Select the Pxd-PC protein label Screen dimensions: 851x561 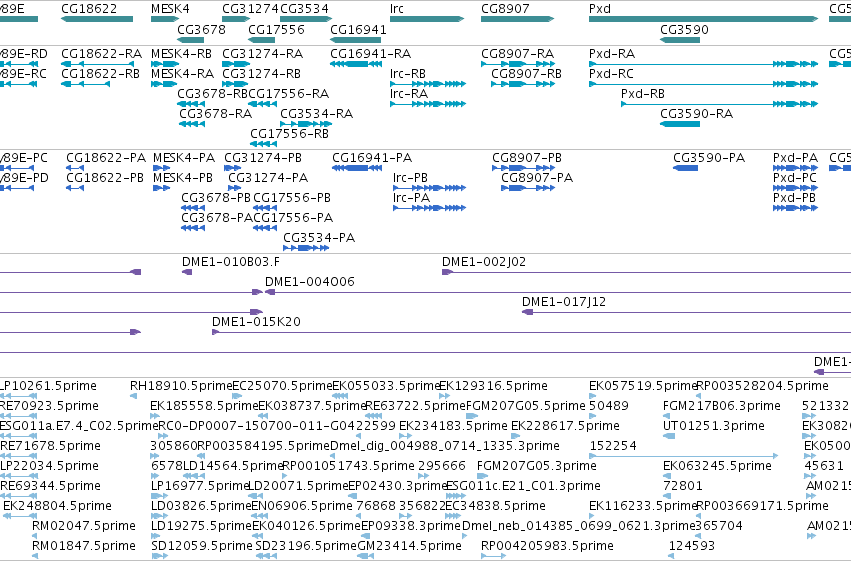click(x=795, y=178)
